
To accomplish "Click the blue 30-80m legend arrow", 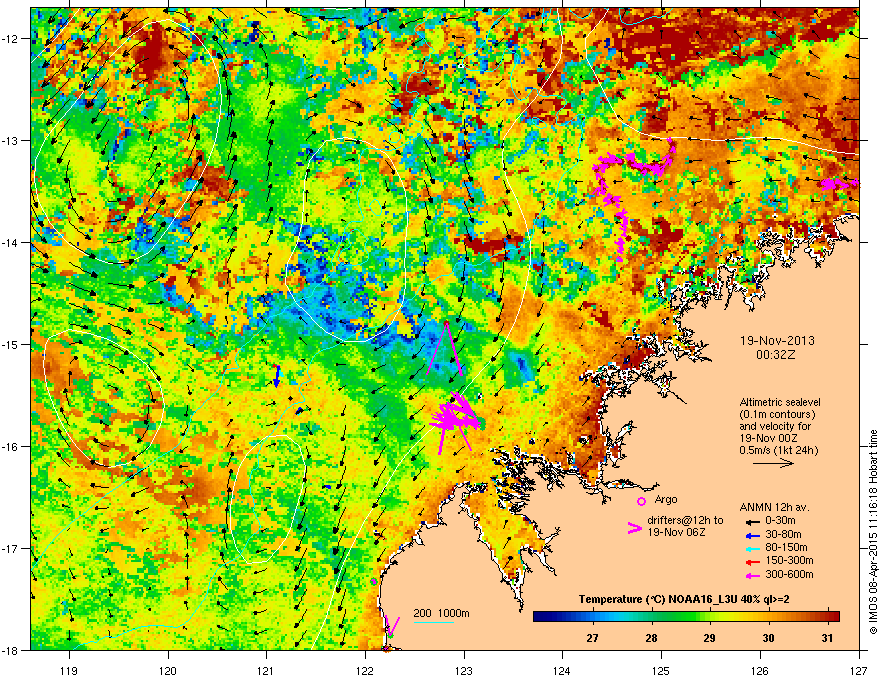I will 752,535.
